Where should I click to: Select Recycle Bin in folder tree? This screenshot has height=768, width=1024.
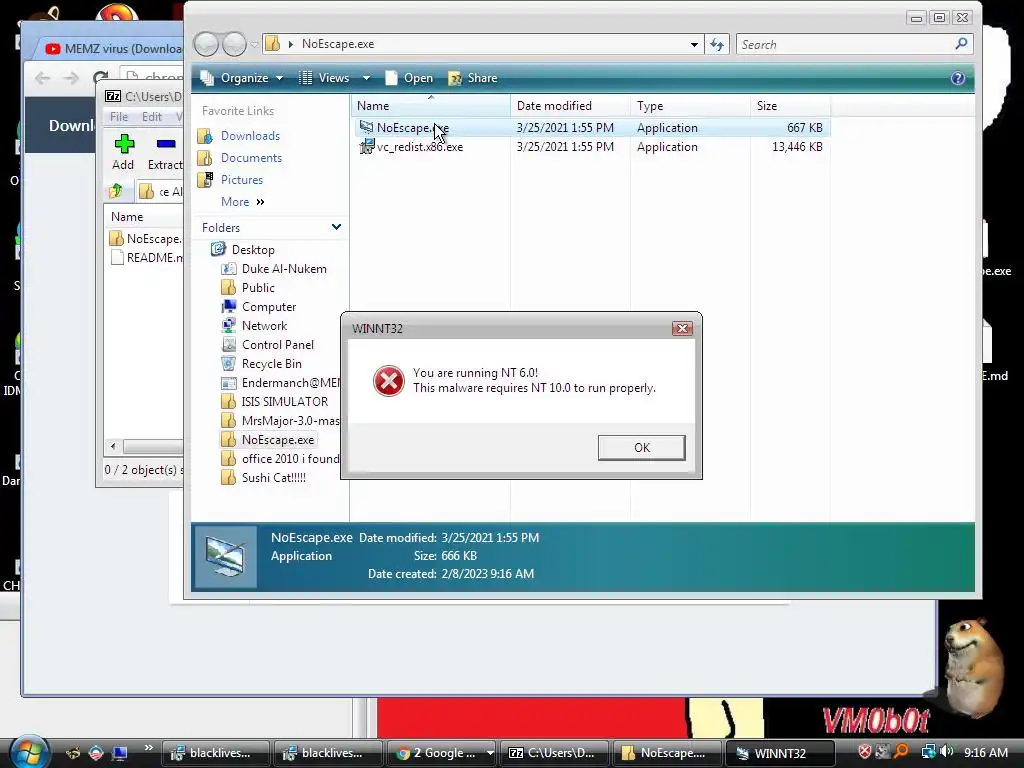271,364
